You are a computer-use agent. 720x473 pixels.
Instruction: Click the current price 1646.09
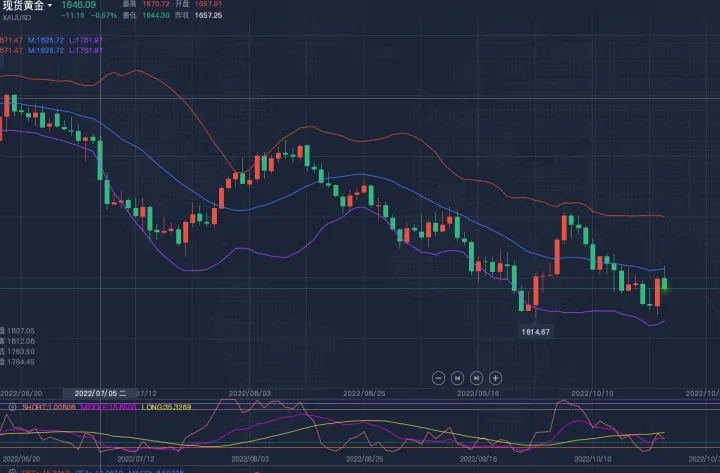pos(77,6)
